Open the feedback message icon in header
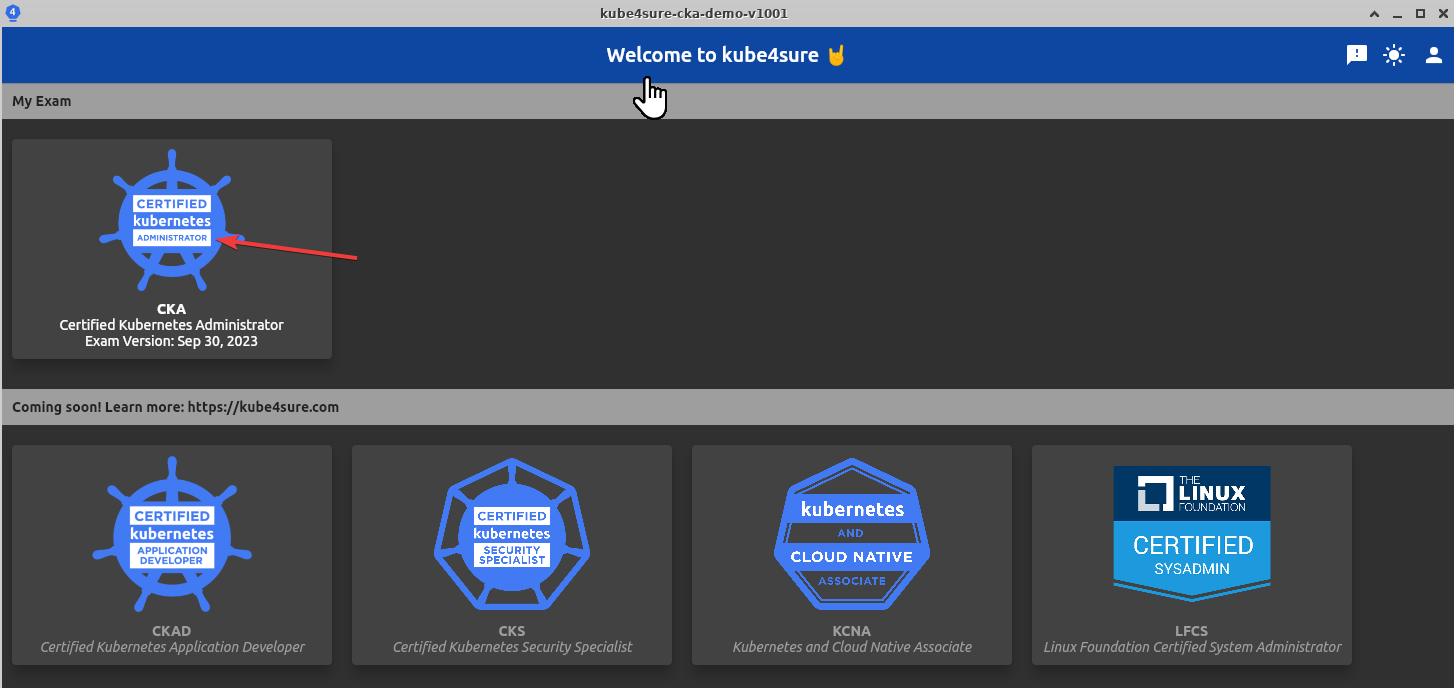Image resolution: width=1454 pixels, height=688 pixels. click(1357, 55)
